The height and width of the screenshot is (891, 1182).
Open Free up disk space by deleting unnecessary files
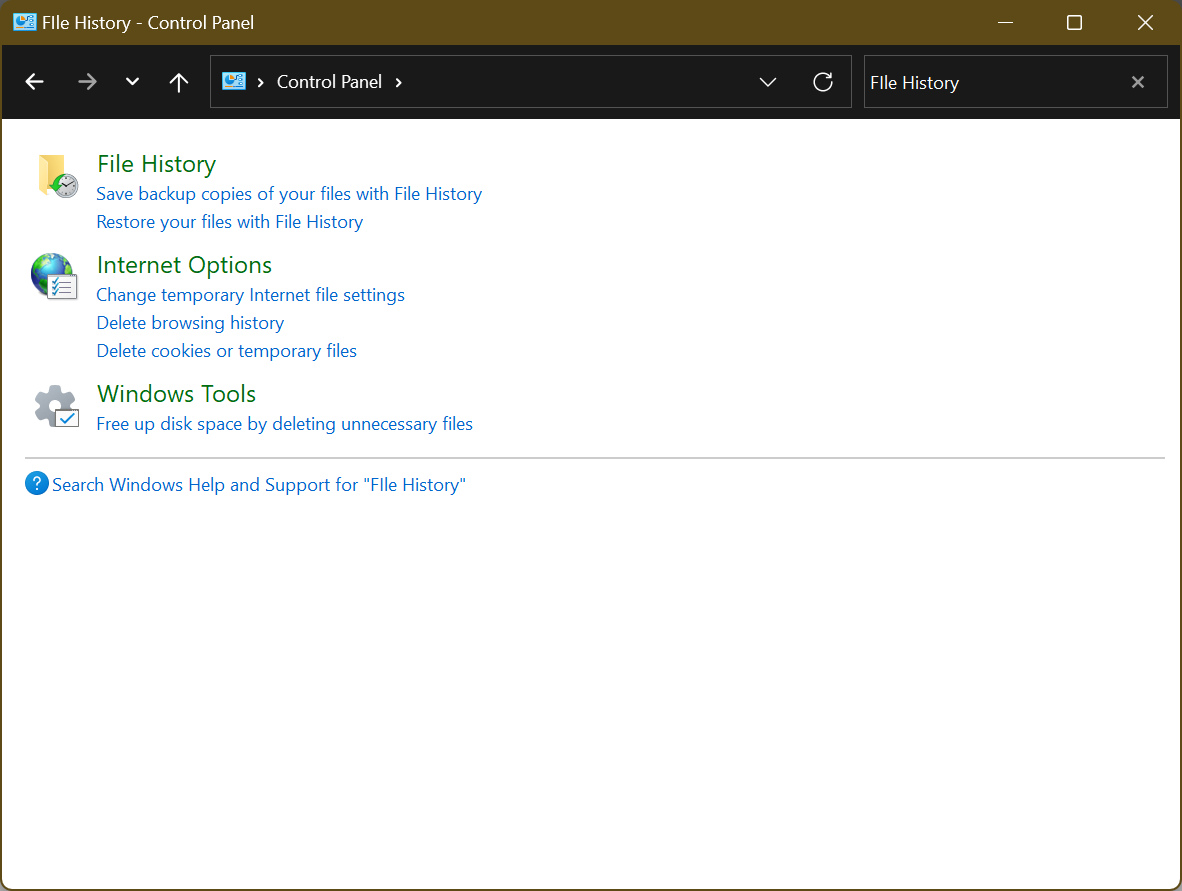pyautogui.click(x=284, y=423)
